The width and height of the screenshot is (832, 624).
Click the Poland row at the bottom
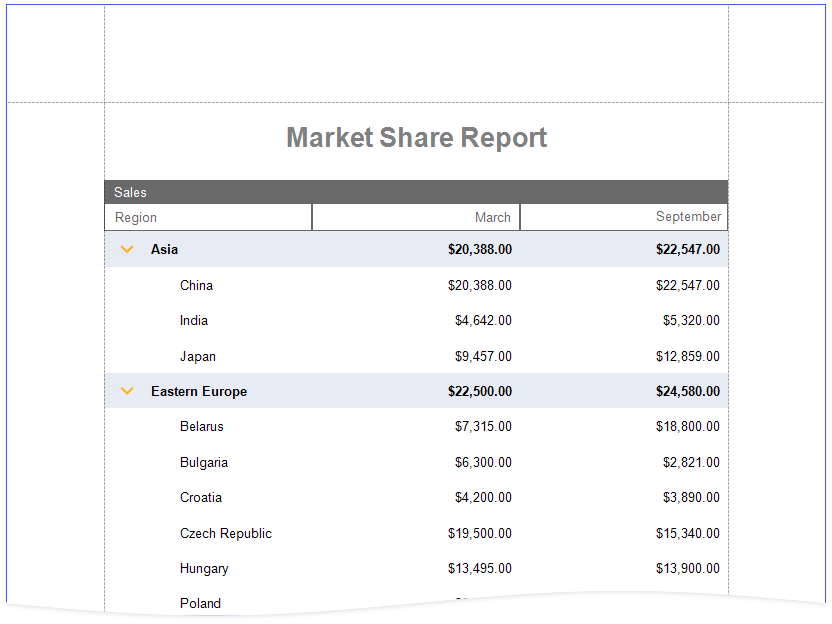200,603
